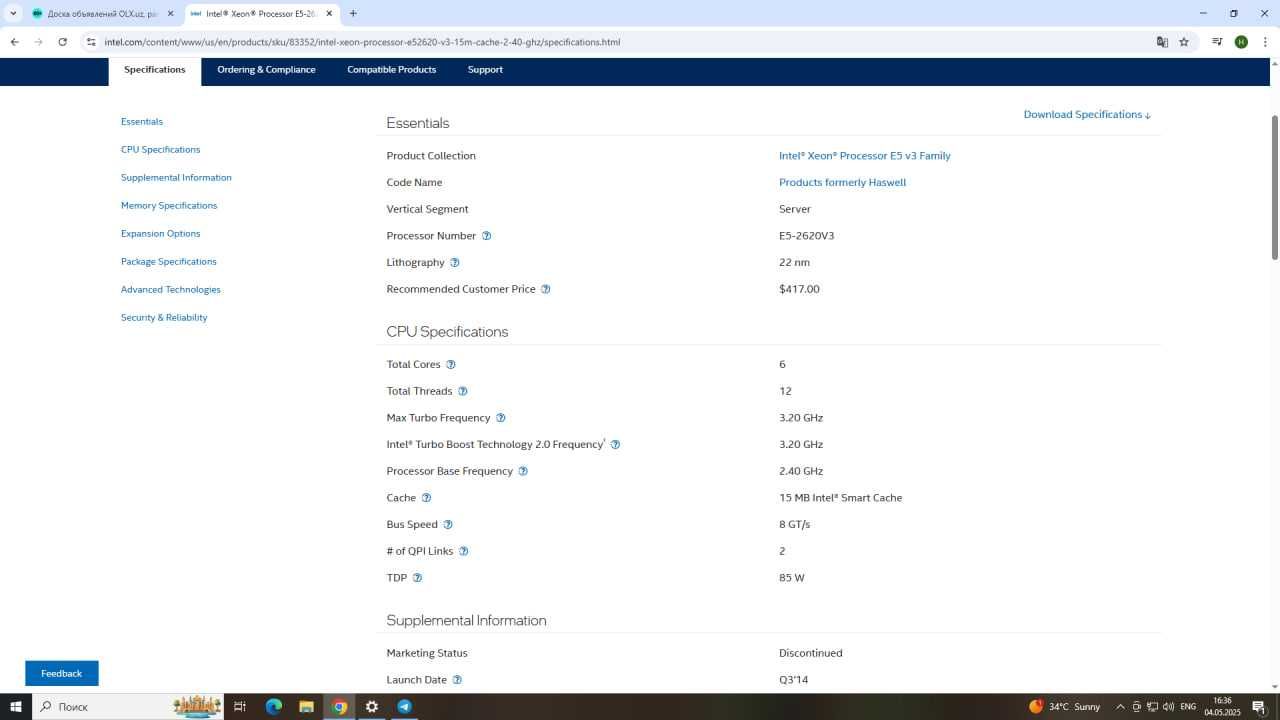Image resolution: width=1280 pixels, height=720 pixels.
Task: Open the tab search dropdown arrow
Action: 13,14
